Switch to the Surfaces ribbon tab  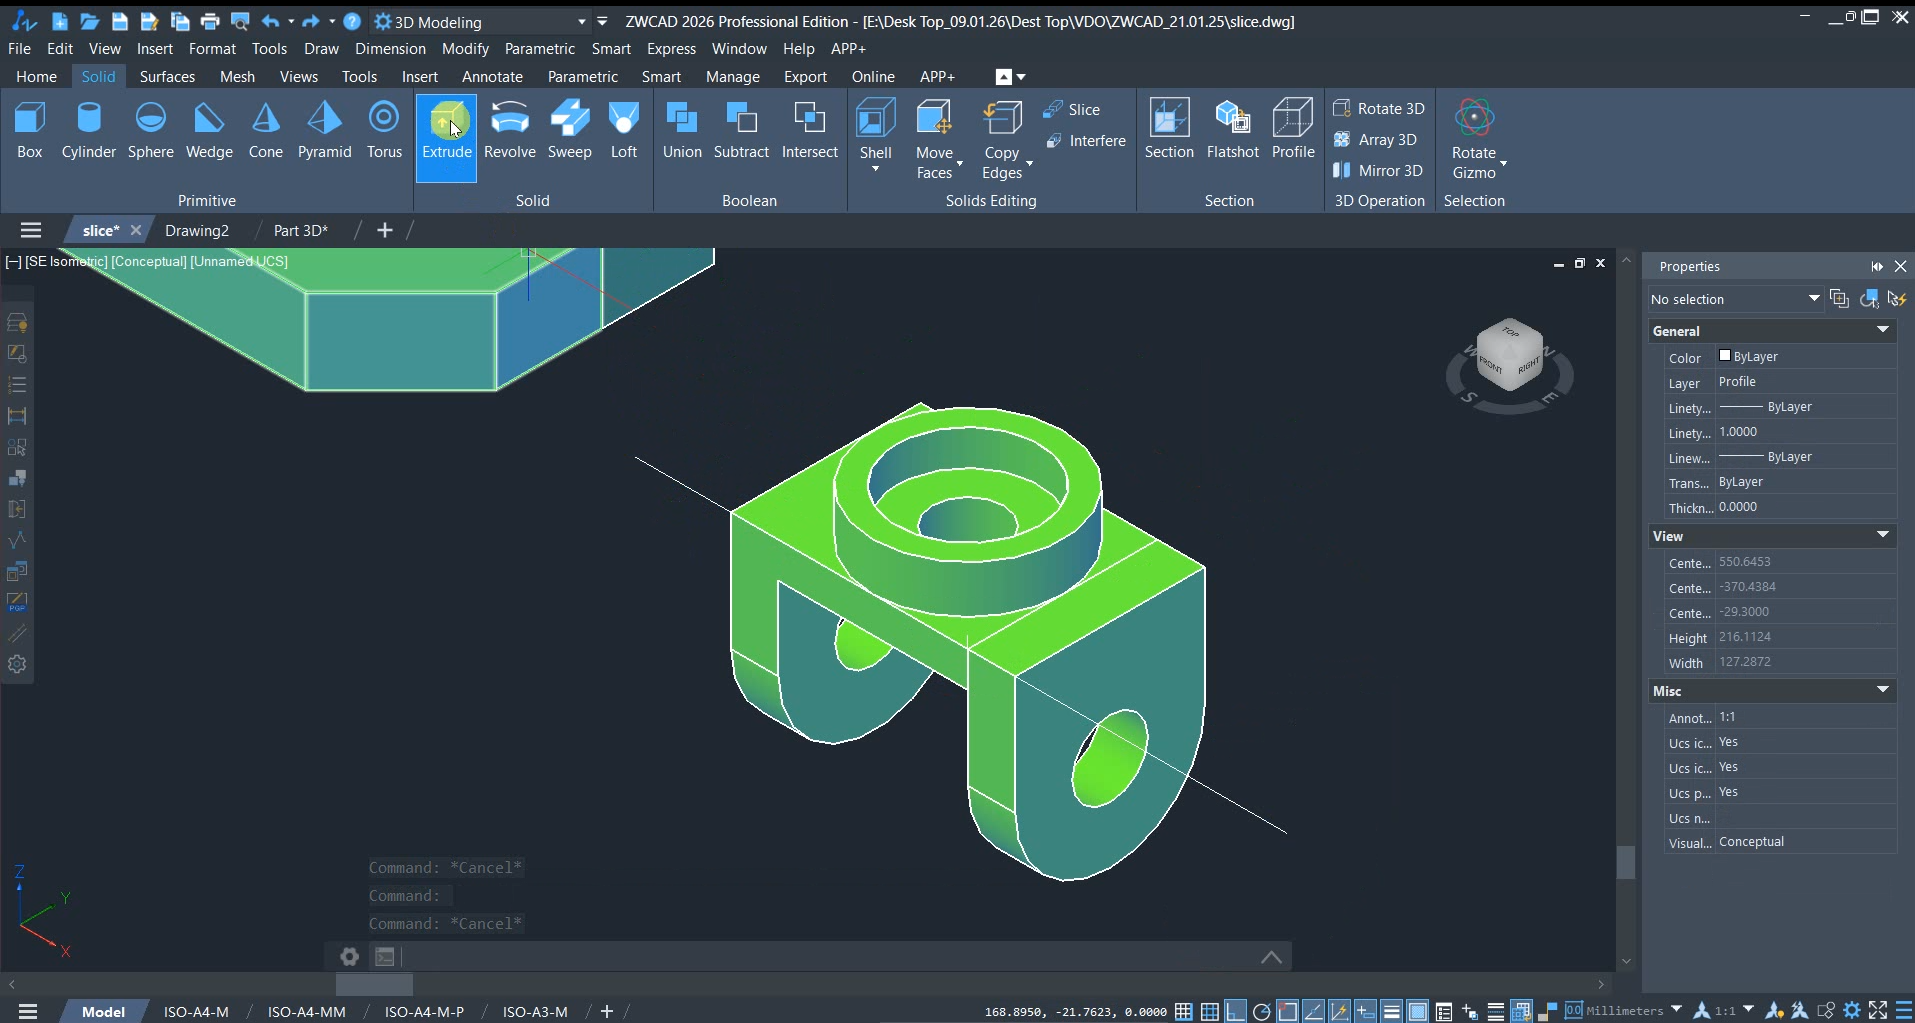coord(167,76)
